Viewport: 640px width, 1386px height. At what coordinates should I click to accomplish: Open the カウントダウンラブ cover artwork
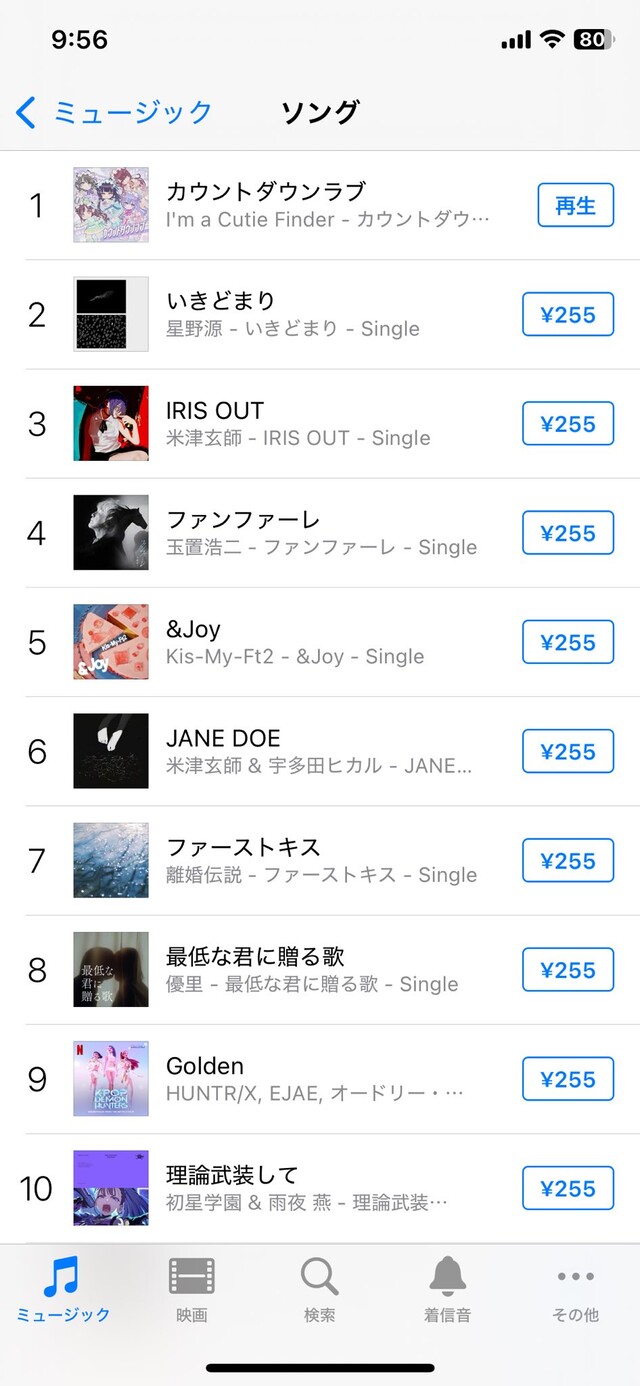pyautogui.click(x=111, y=205)
